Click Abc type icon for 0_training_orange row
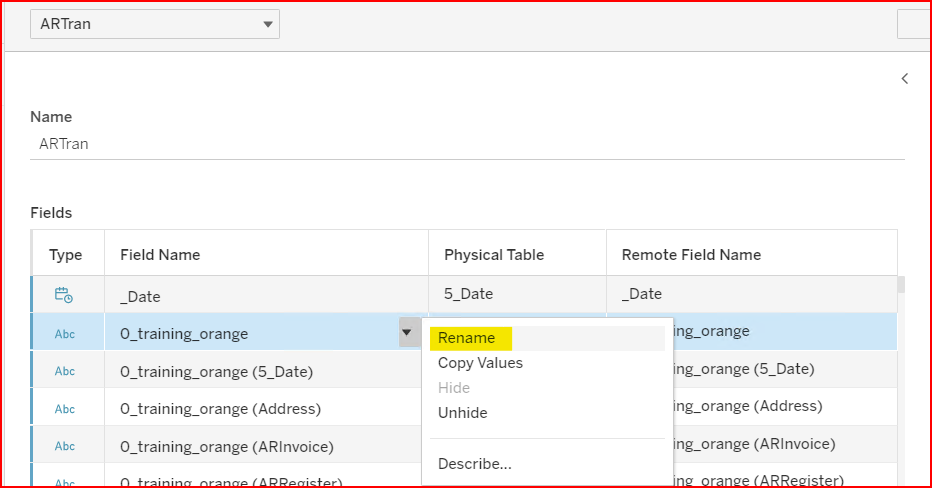This screenshot has width=932, height=488. (65, 334)
